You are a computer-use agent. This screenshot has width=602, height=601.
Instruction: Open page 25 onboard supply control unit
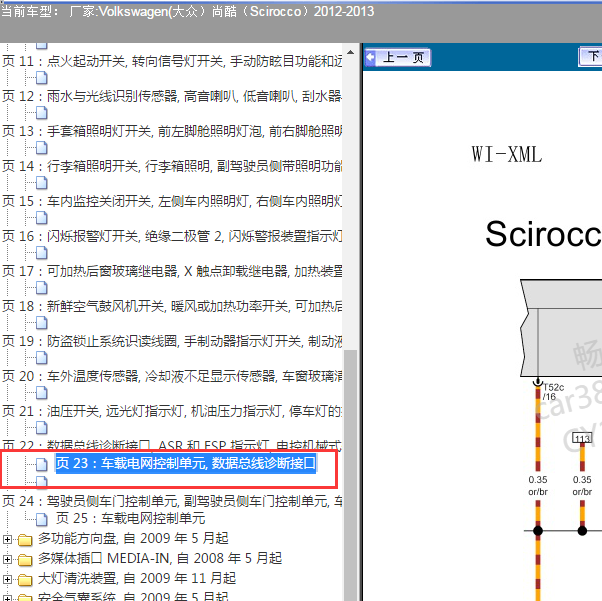click(131, 518)
